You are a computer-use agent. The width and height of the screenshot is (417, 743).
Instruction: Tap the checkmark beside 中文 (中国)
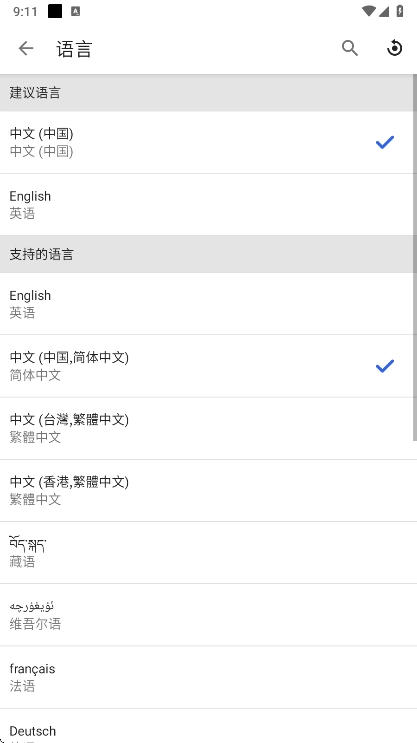click(385, 142)
